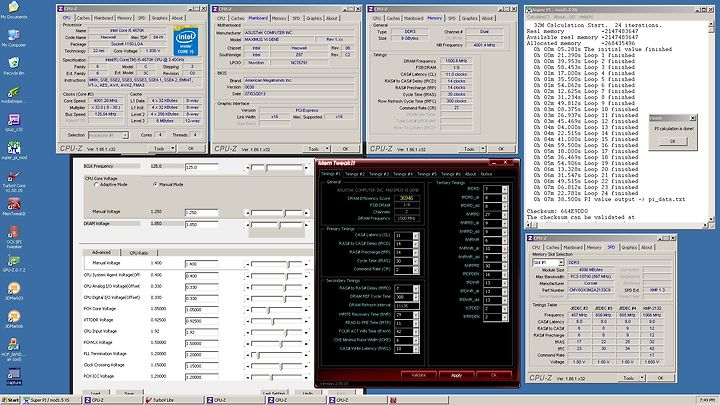Viewport: 720px width, 405px height.
Task: Launch the 3DMark03 desktop shortcut
Action: pos(13,291)
